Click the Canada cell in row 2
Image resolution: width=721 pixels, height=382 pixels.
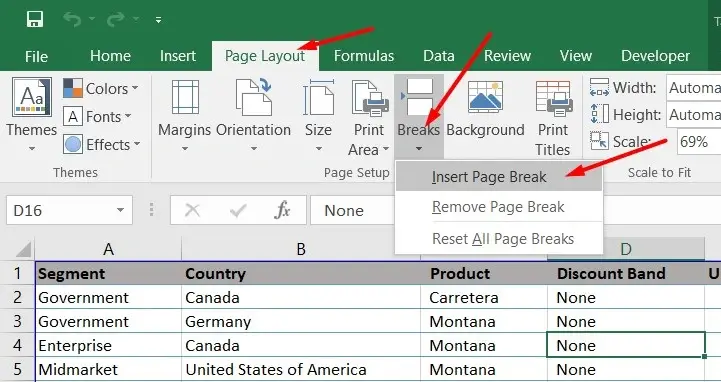[301, 297]
